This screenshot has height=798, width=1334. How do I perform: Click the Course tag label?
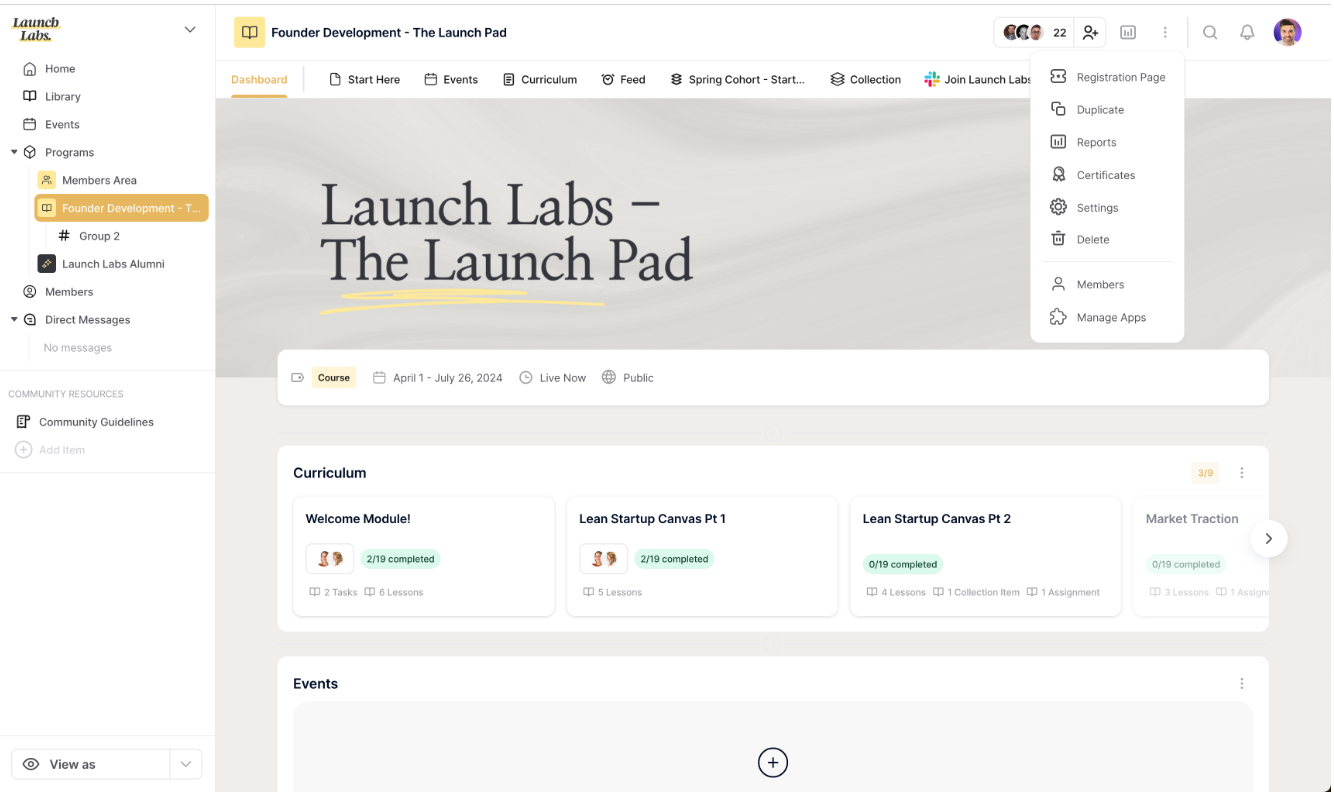pyautogui.click(x=334, y=378)
